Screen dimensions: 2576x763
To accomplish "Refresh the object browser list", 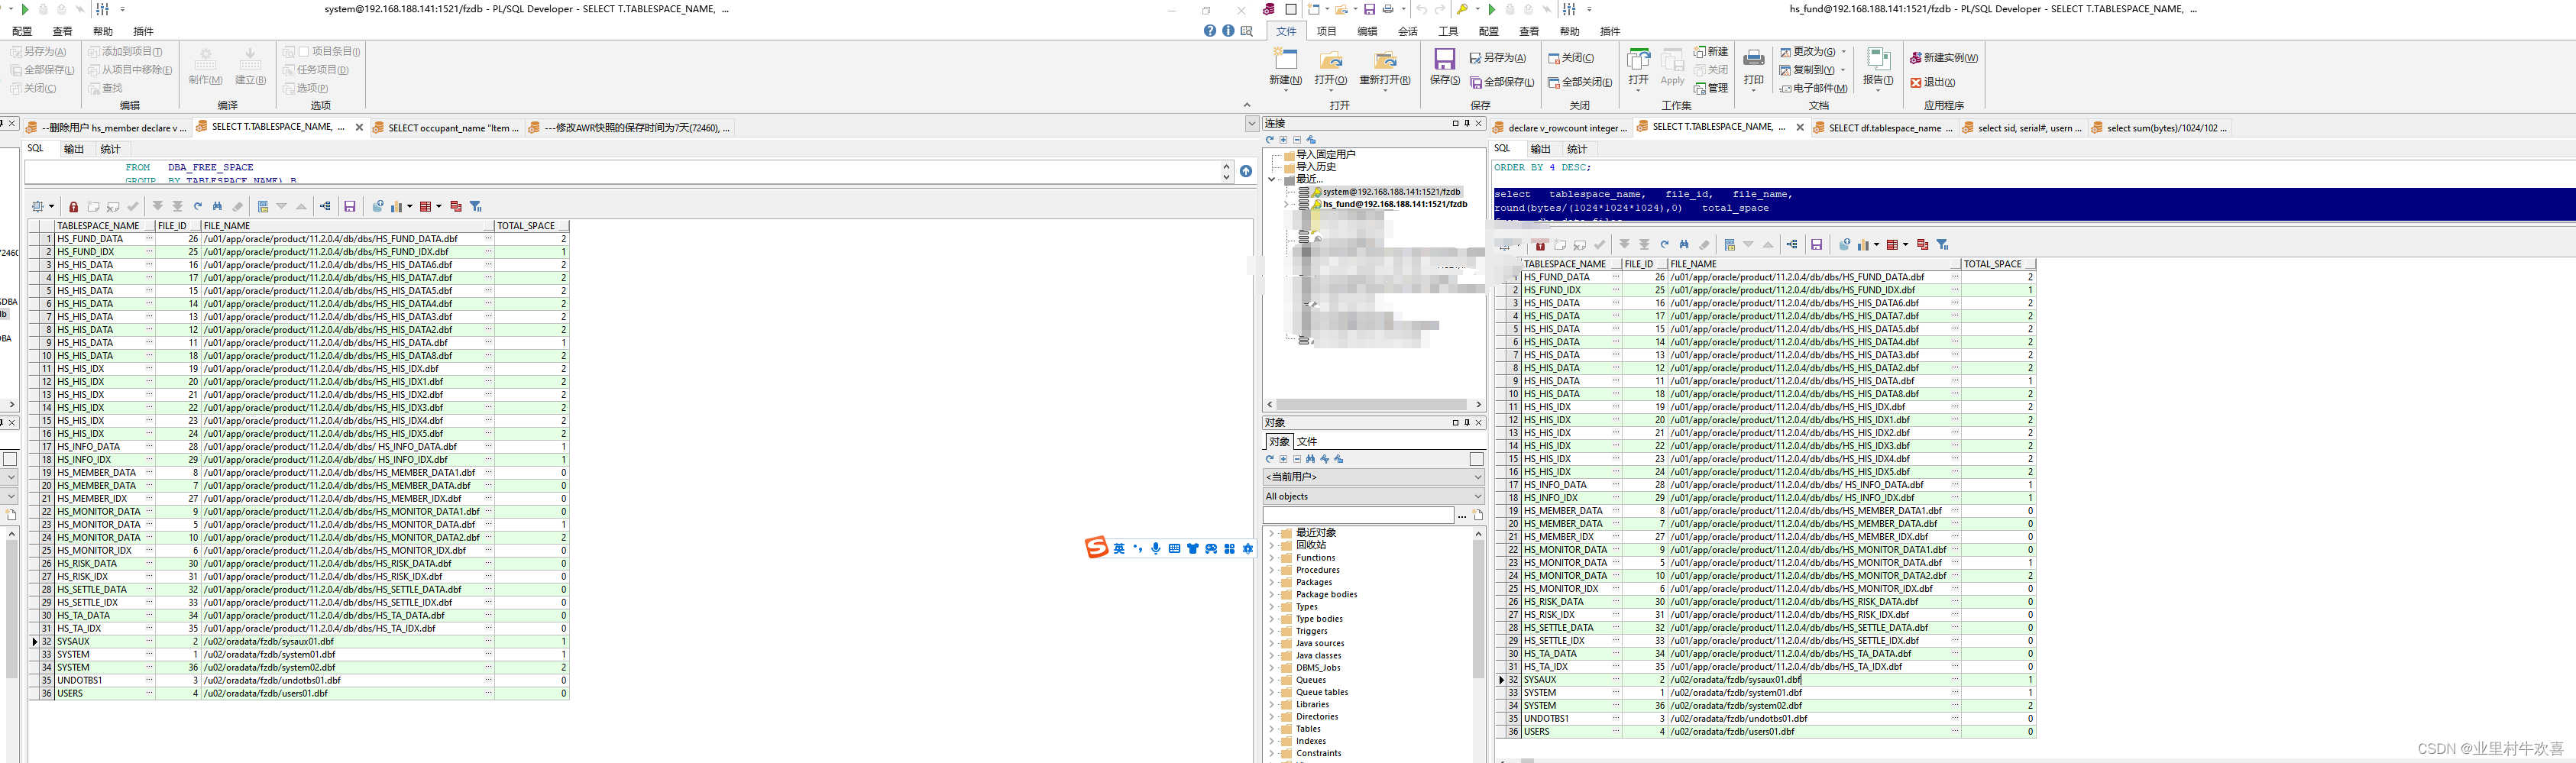I will point(1270,459).
